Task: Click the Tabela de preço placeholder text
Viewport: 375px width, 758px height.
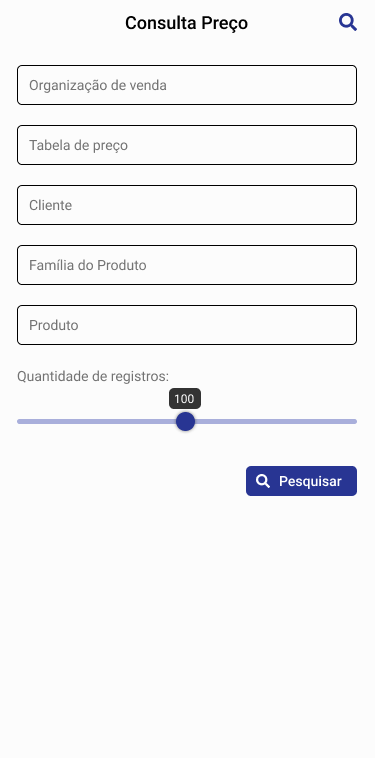Action: coord(78,146)
